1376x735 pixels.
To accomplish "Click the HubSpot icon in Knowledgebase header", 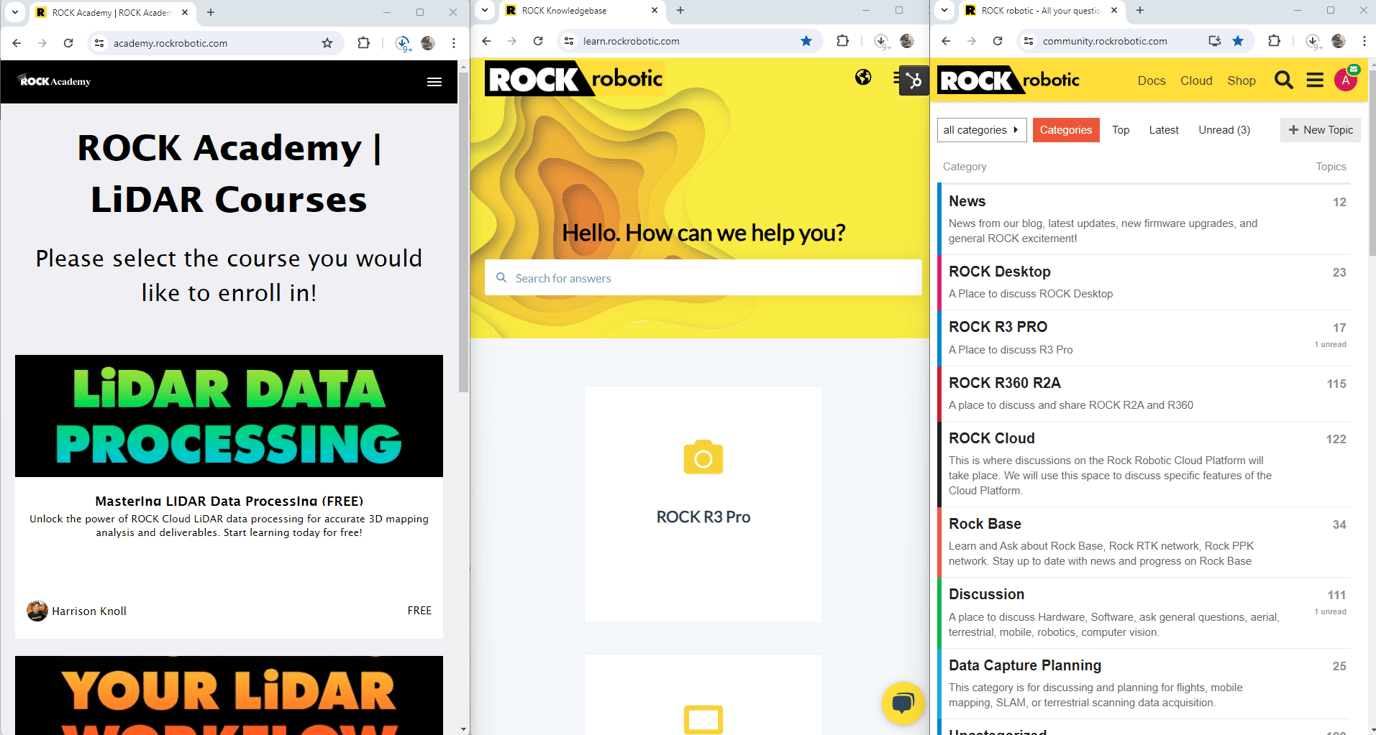I will tap(914, 81).
